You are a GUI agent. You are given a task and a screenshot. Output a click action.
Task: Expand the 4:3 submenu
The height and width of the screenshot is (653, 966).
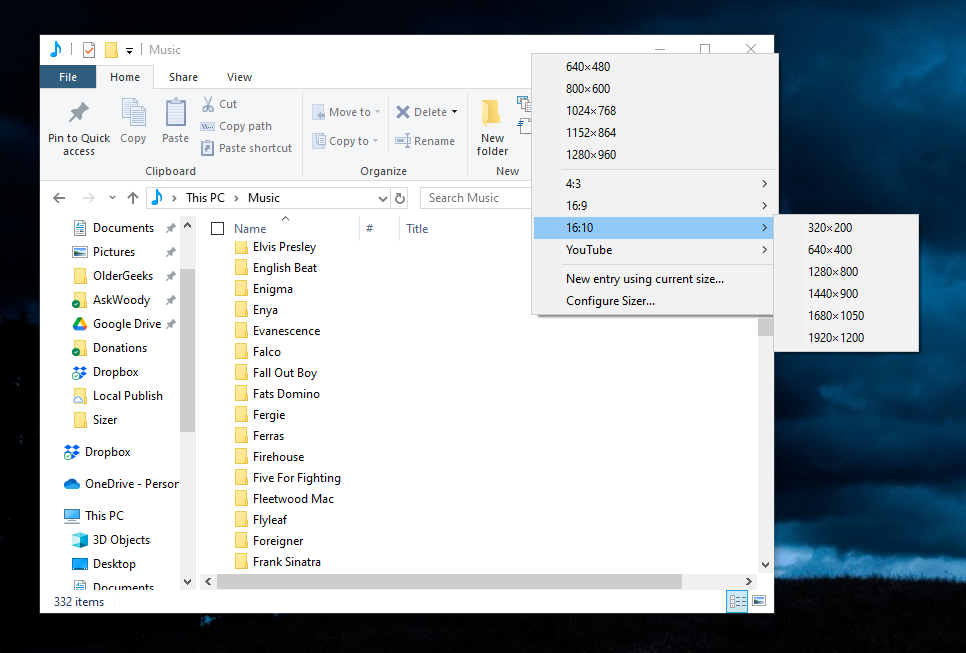coord(653,184)
